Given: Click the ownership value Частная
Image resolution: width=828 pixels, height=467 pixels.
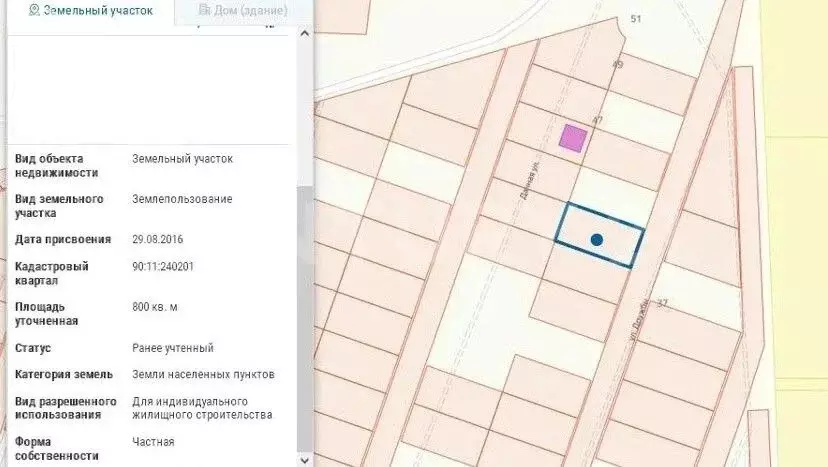Looking at the screenshot, I should pos(153,442).
